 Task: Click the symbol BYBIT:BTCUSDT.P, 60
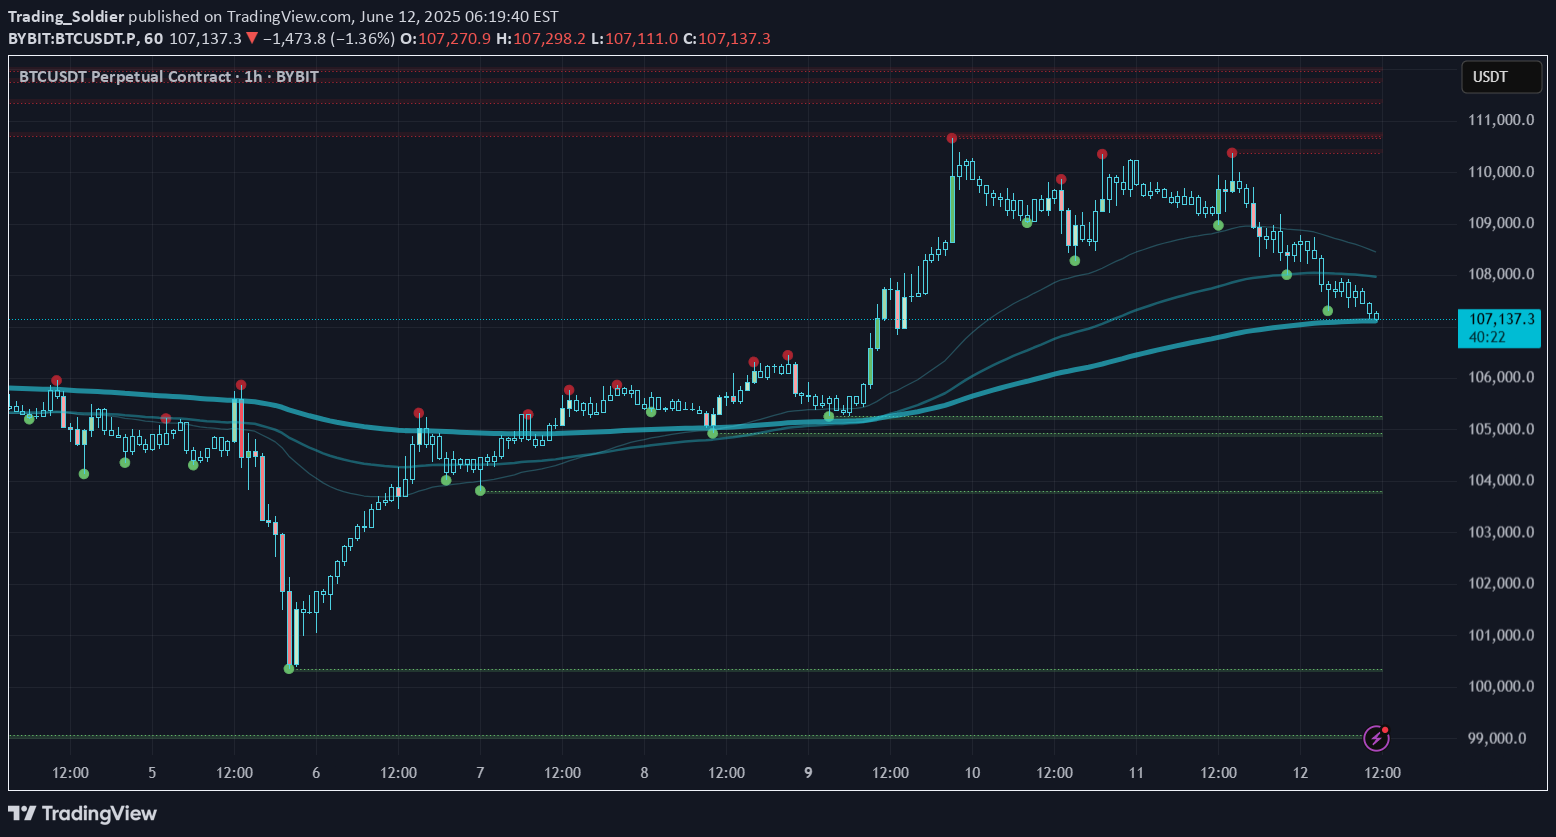click(x=85, y=38)
